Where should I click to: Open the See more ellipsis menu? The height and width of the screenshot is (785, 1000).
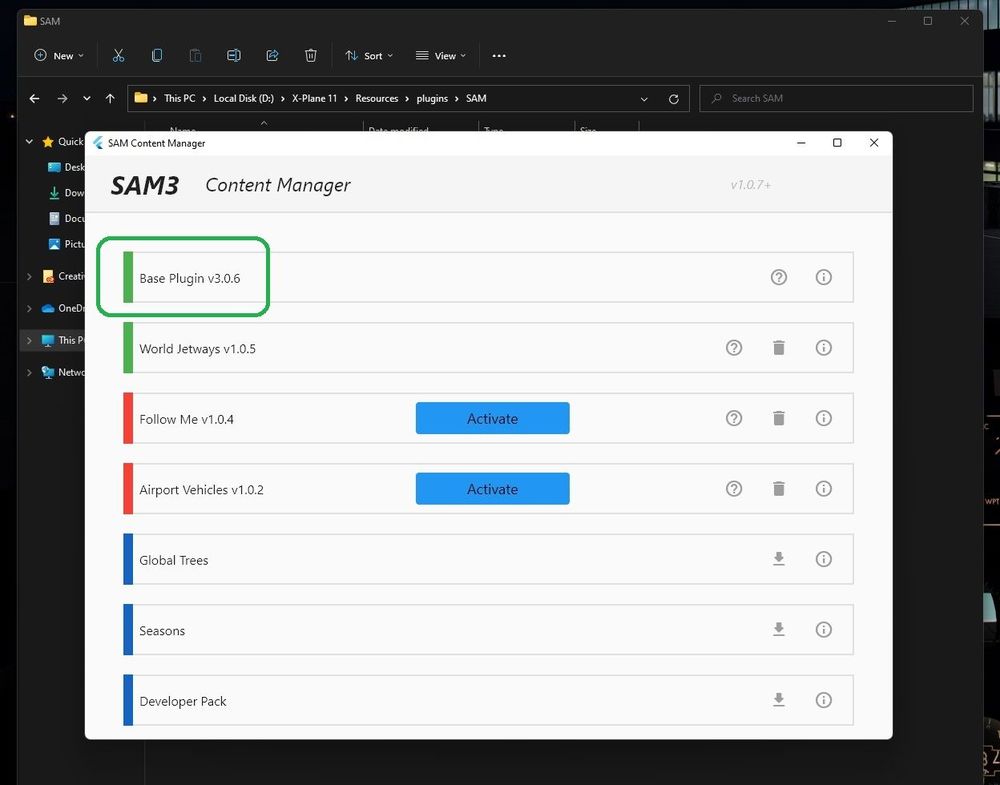pos(499,56)
